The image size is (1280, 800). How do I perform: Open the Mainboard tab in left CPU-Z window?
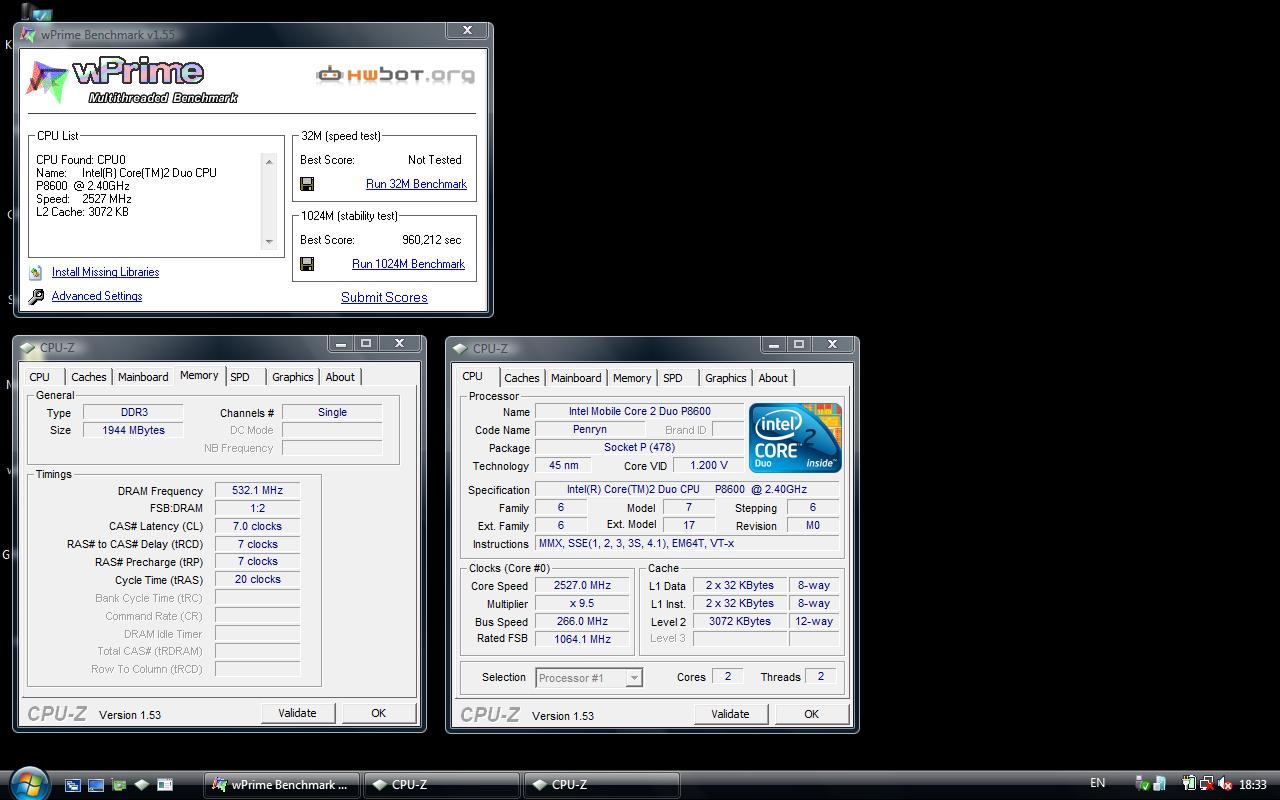[143, 377]
